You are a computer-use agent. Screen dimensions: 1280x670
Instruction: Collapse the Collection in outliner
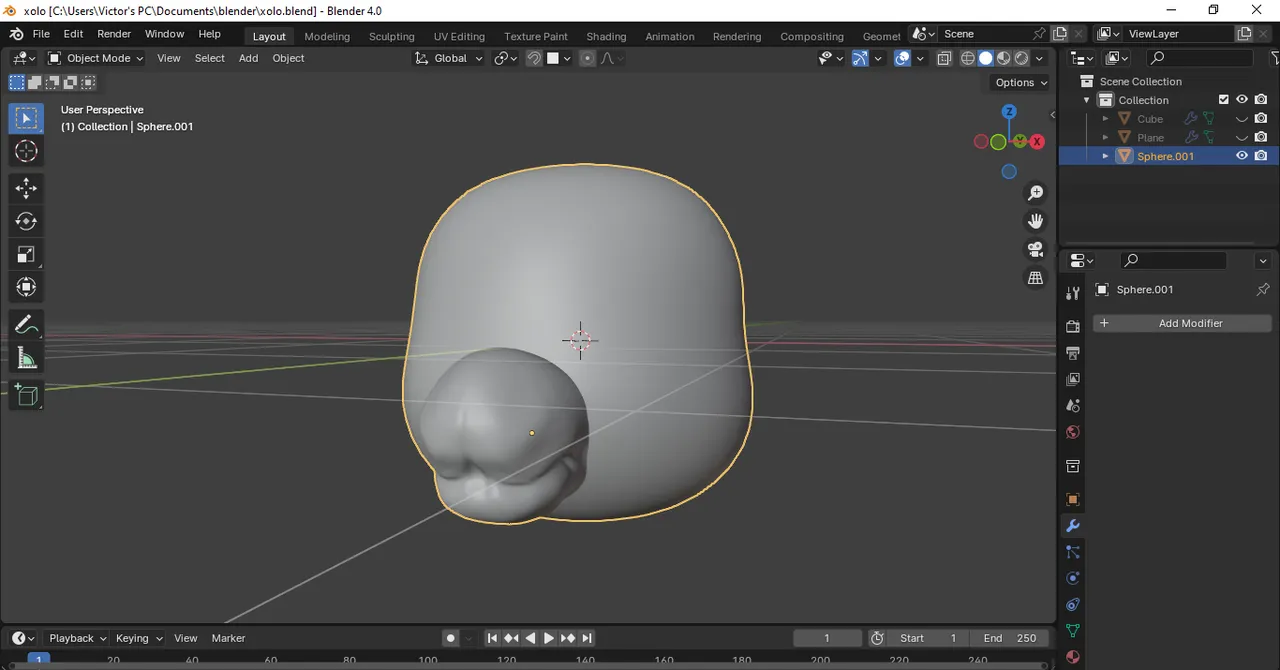click(1087, 100)
